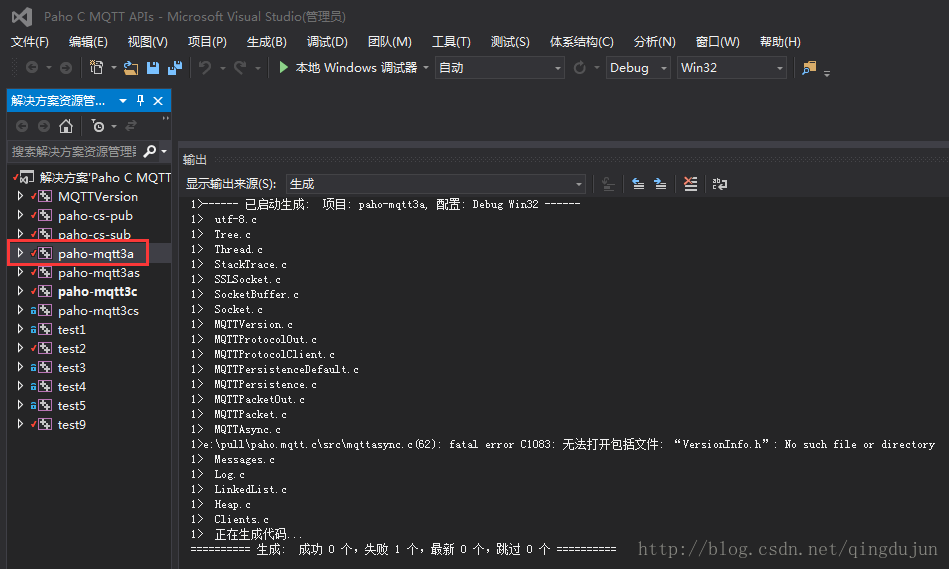The image size is (949, 569).
Task: Expand the test9 project node
Action: pyautogui.click(x=20, y=424)
